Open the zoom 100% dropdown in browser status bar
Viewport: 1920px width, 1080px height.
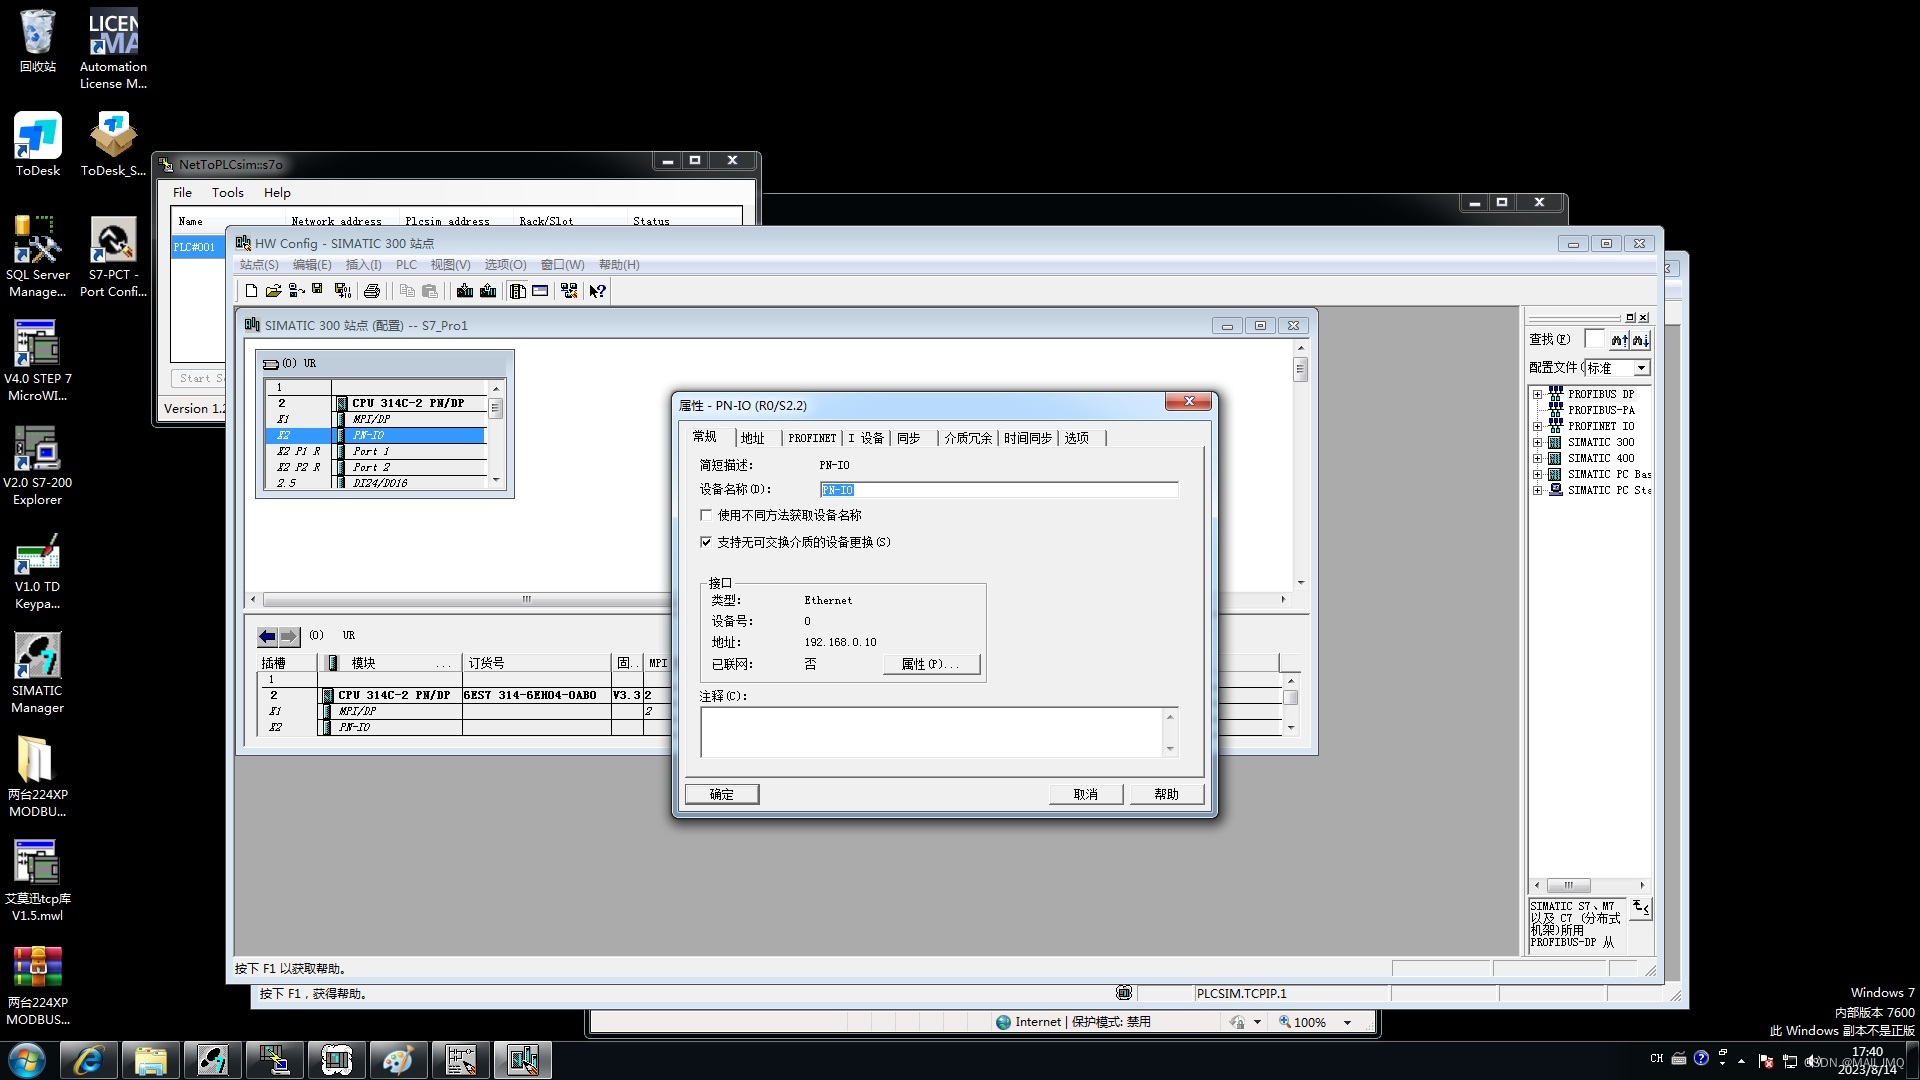(1347, 1022)
